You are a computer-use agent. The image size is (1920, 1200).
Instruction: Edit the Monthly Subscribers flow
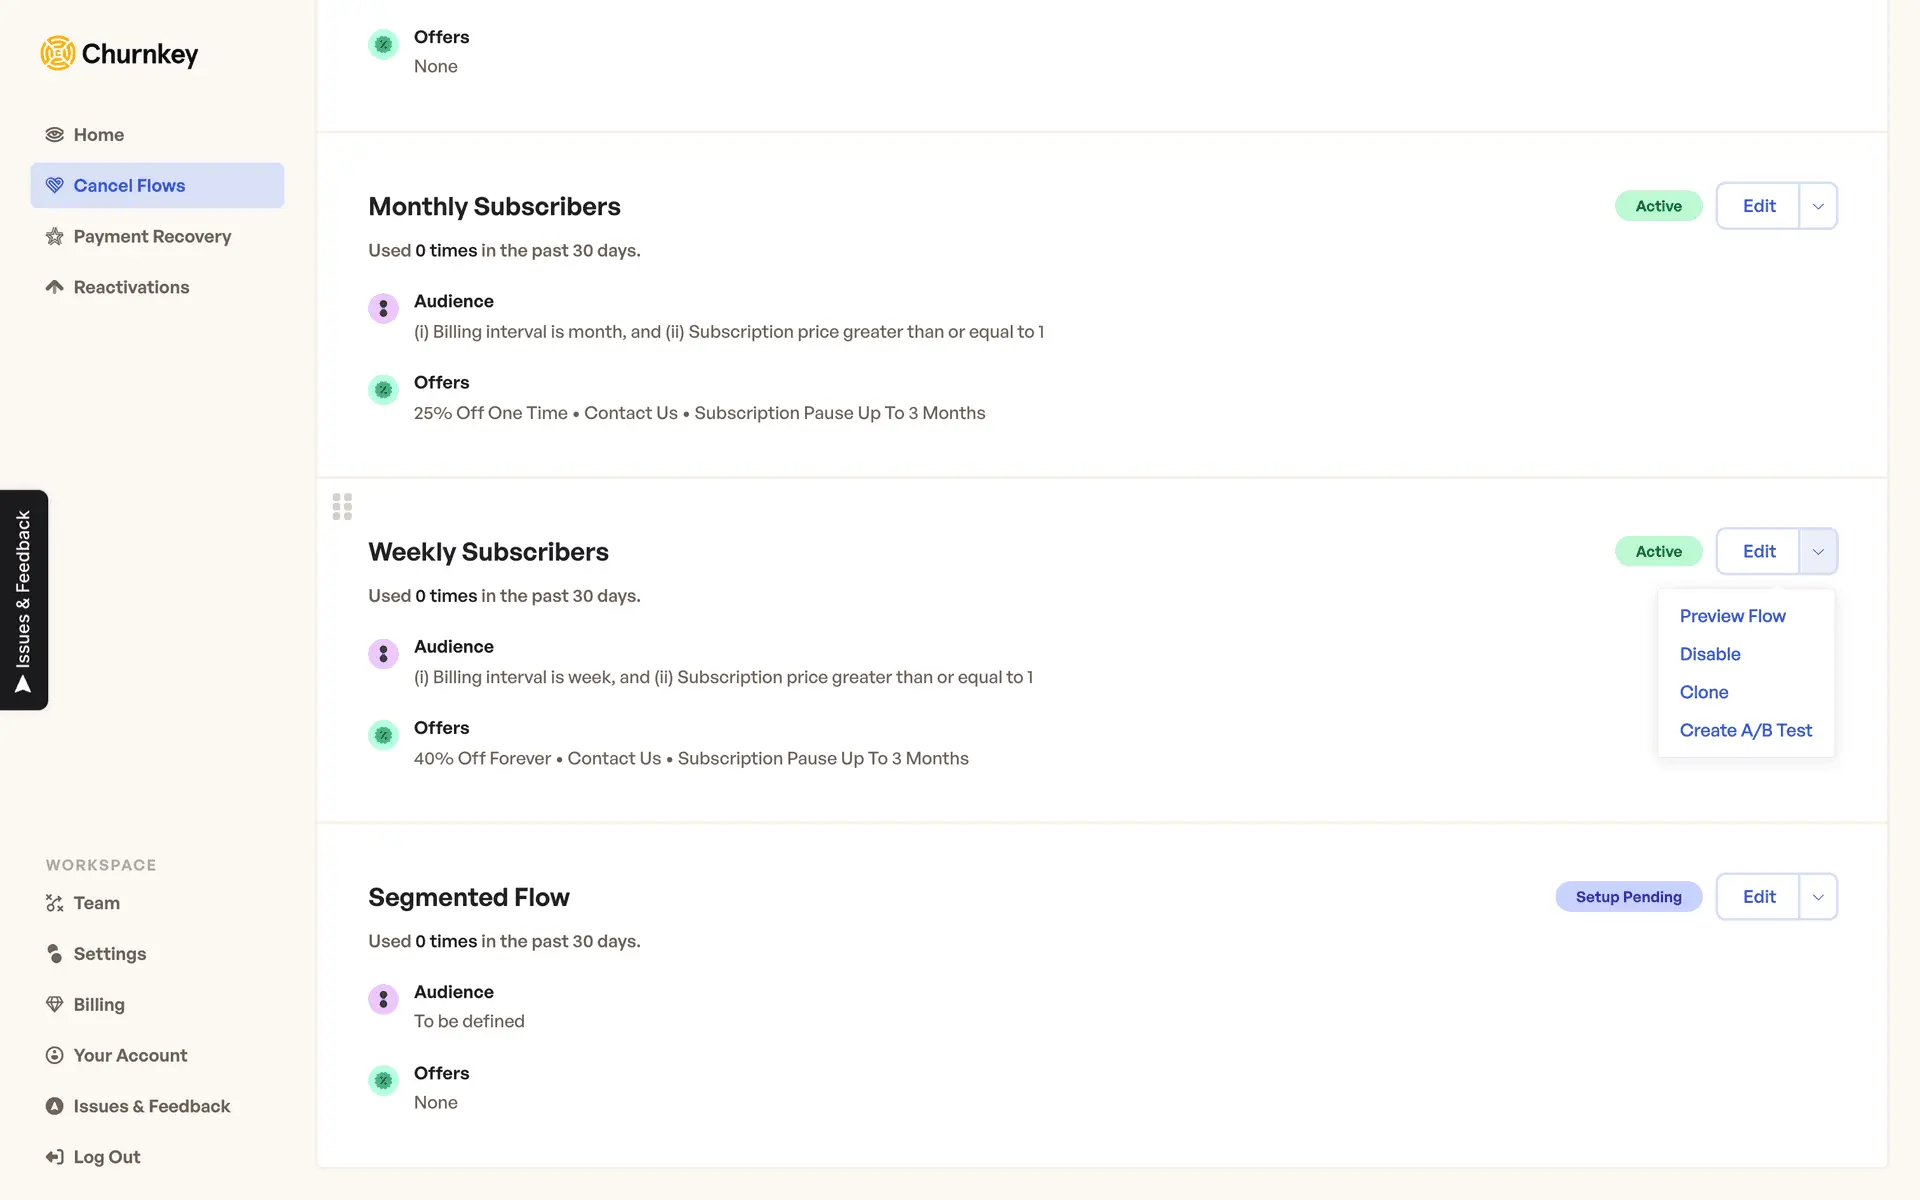[1758, 206]
